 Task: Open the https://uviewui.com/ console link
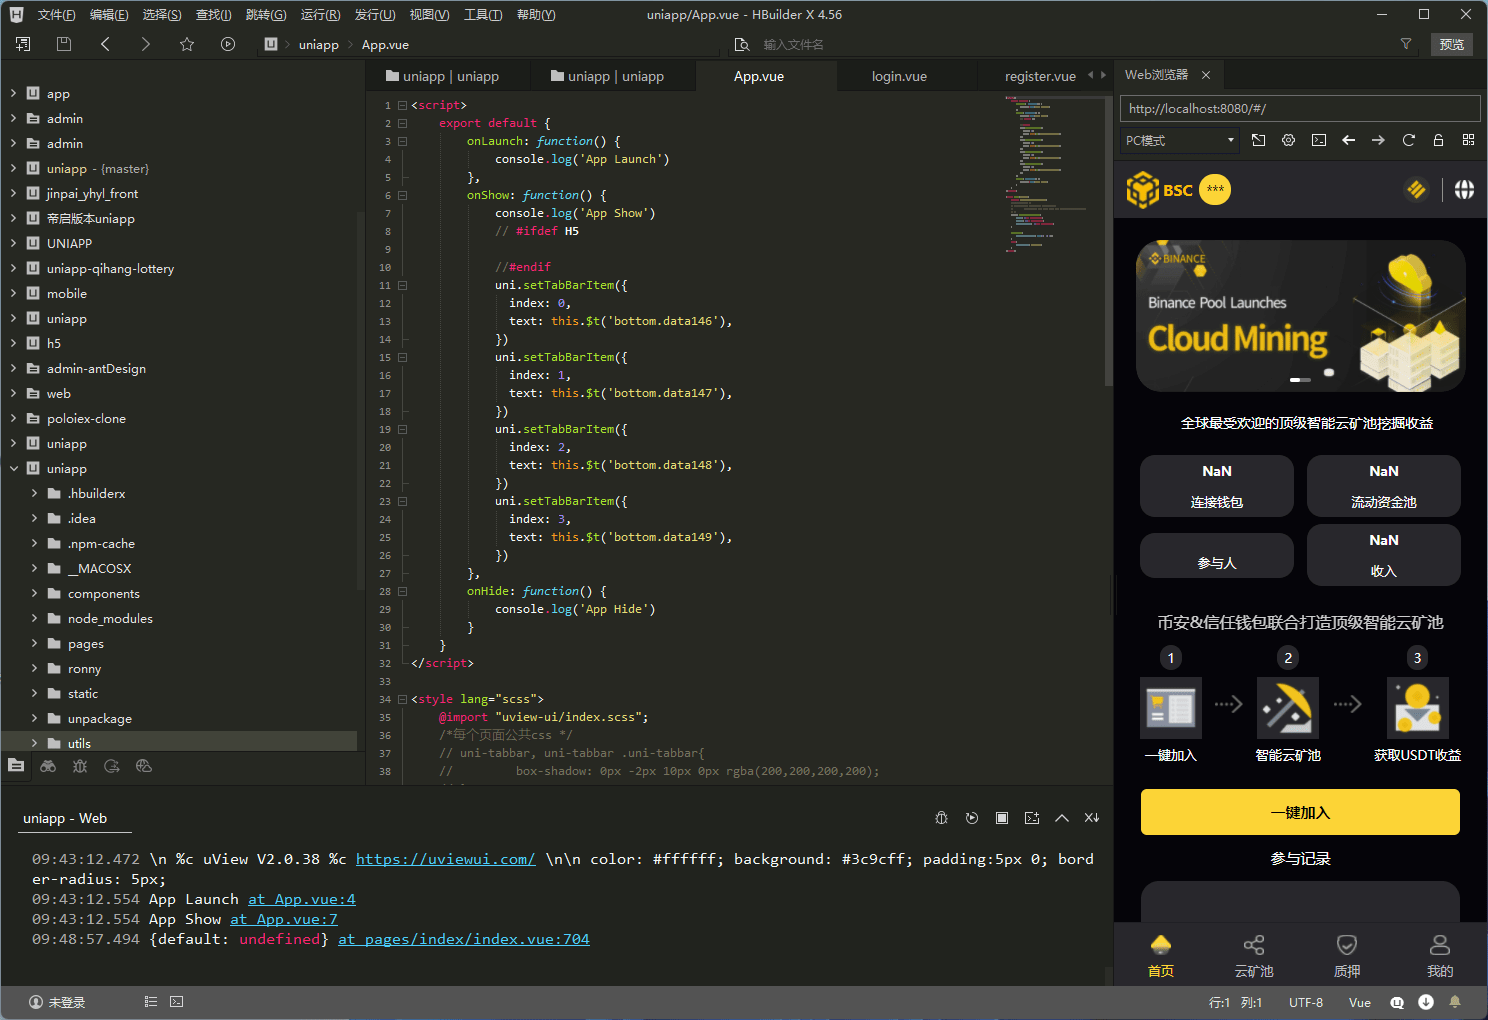point(445,859)
